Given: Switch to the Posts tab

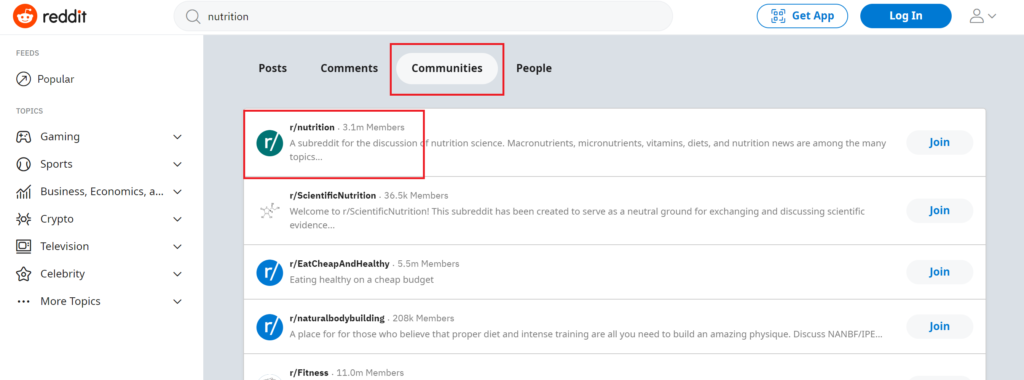Looking at the screenshot, I should point(272,68).
